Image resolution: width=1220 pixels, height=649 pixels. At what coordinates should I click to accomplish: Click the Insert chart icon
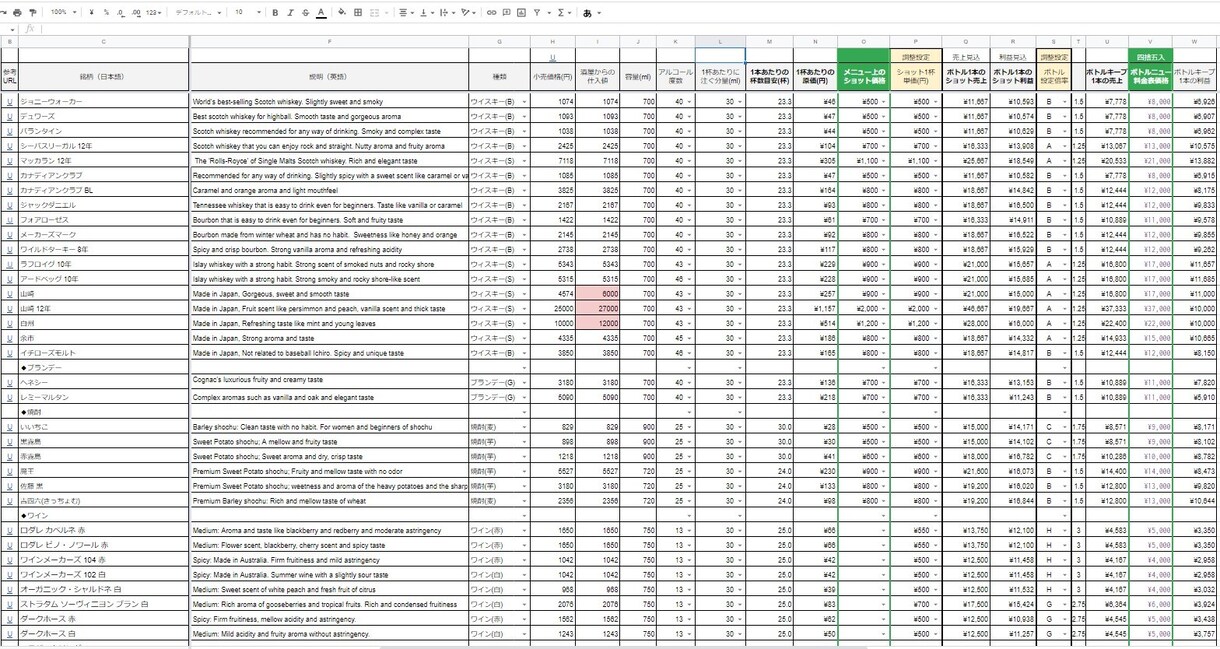pos(521,13)
